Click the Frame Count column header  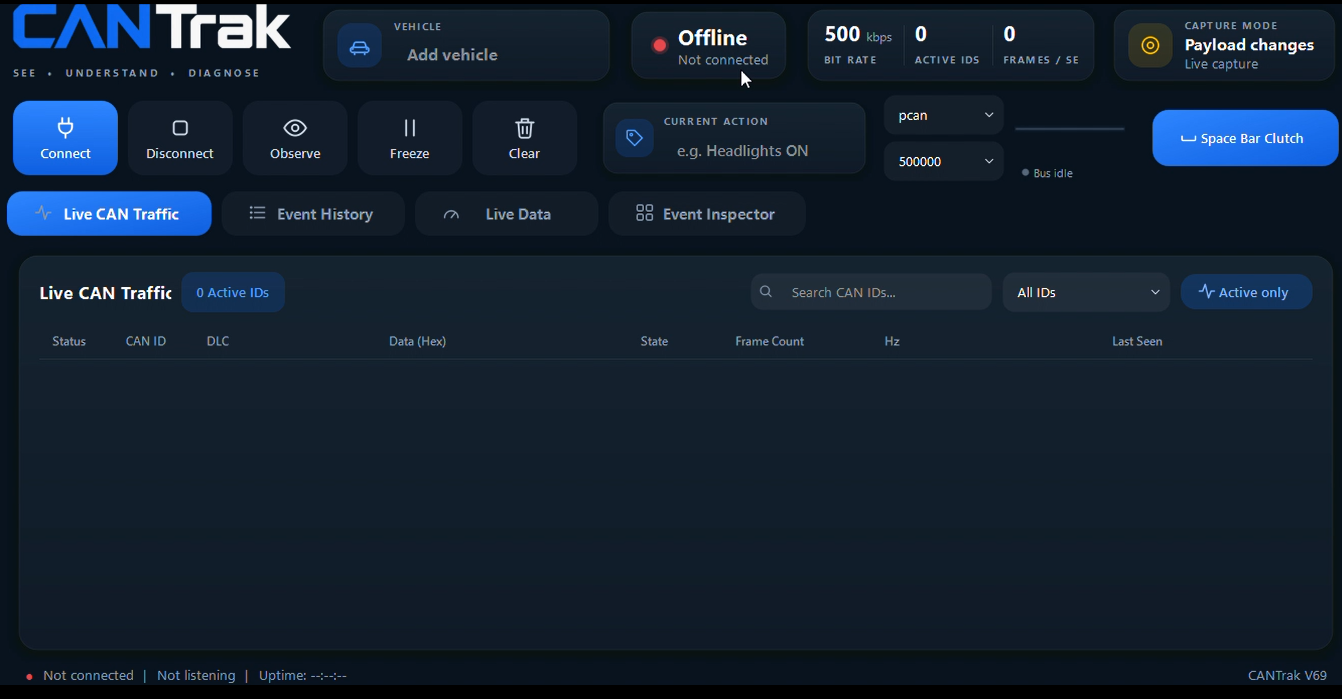pyautogui.click(x=769, y=341)
